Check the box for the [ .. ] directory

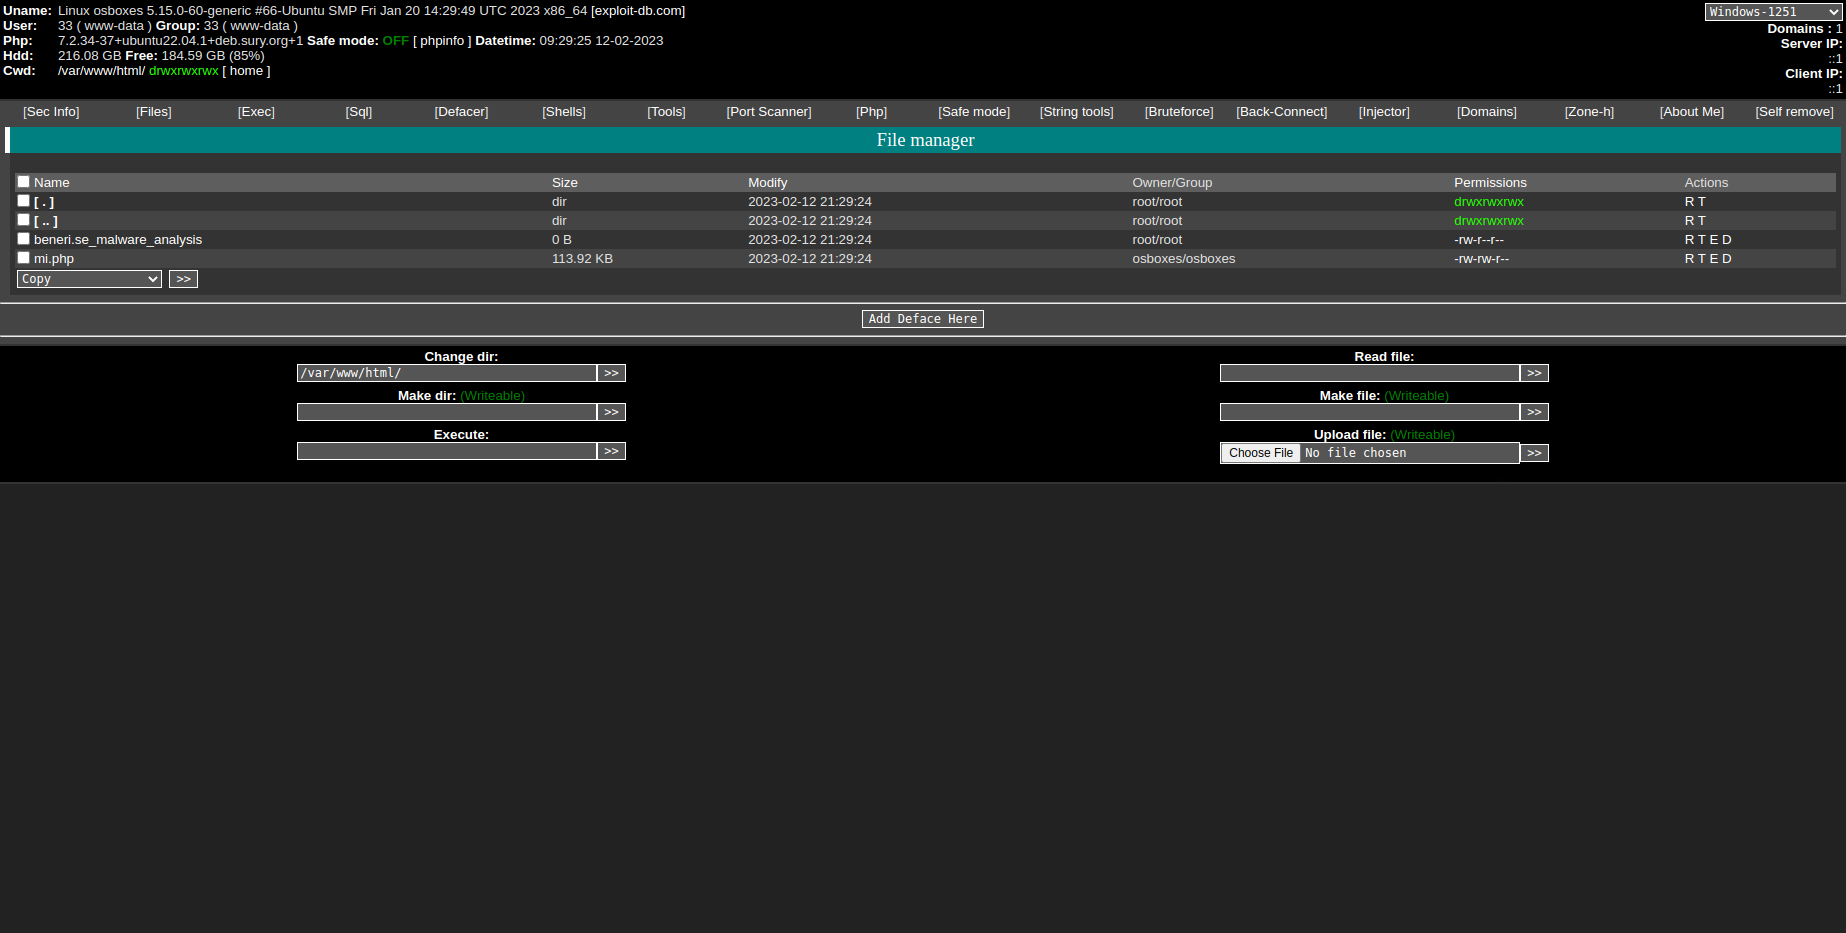click(x=24, y=220)
